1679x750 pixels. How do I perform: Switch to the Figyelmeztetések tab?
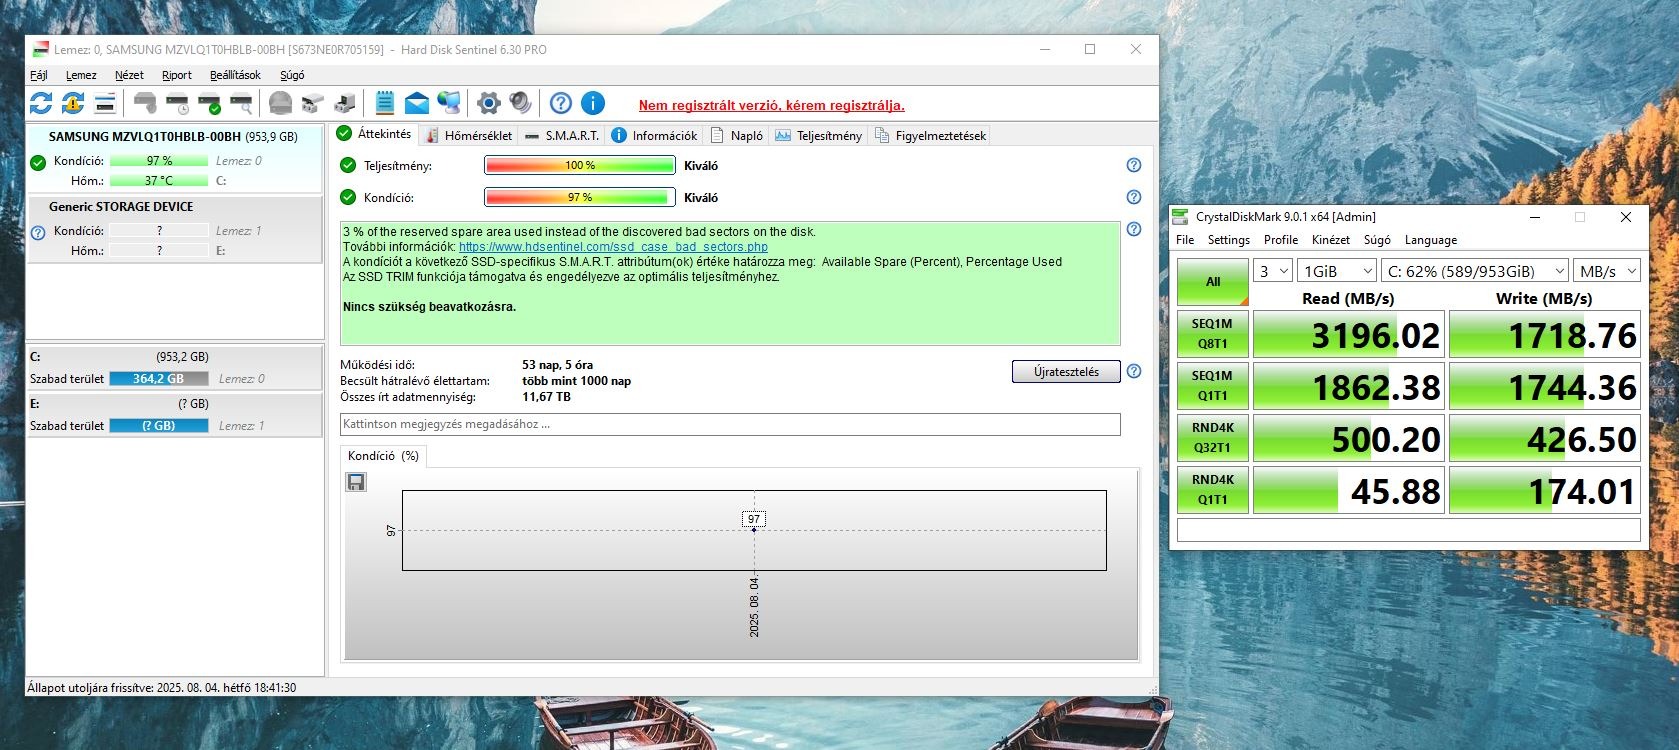(x=930, y=135)
